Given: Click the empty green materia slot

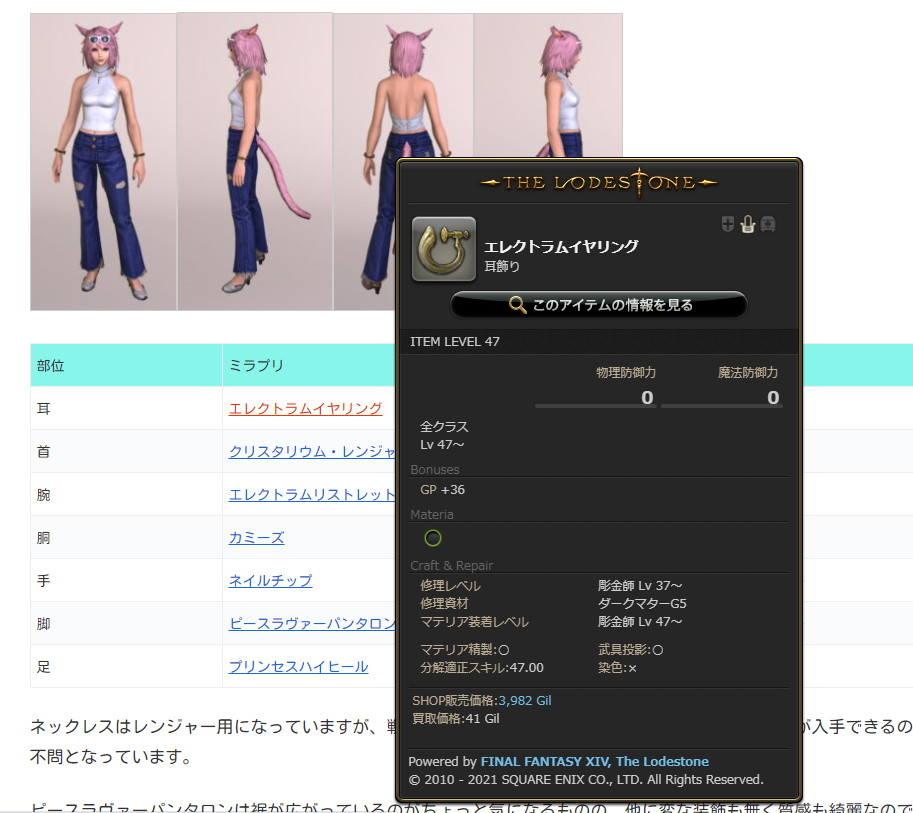Looking at the screenshot, I should pyautogui.click(x=433, y=538).
